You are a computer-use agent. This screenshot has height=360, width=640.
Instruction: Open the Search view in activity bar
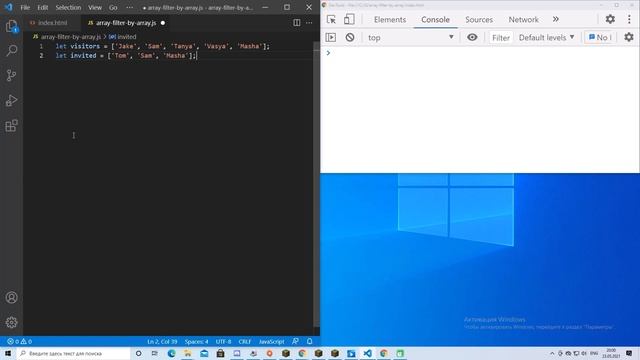(11, 51)
